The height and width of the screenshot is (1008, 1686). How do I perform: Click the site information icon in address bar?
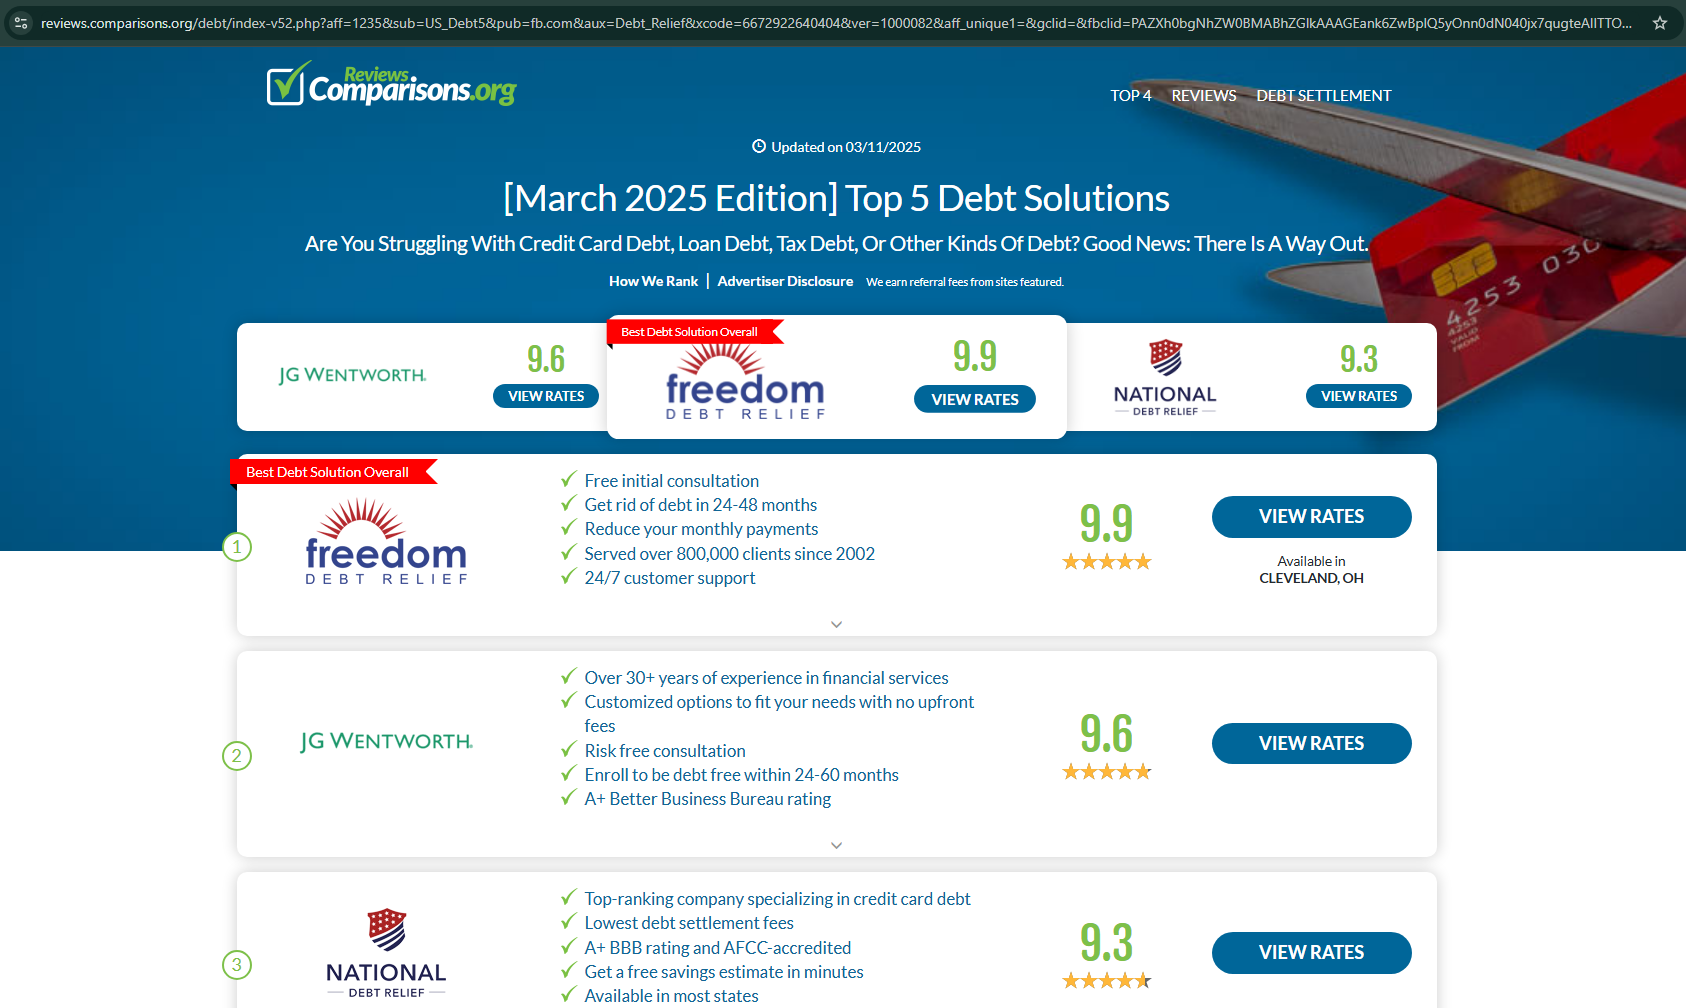coord(21,22)
